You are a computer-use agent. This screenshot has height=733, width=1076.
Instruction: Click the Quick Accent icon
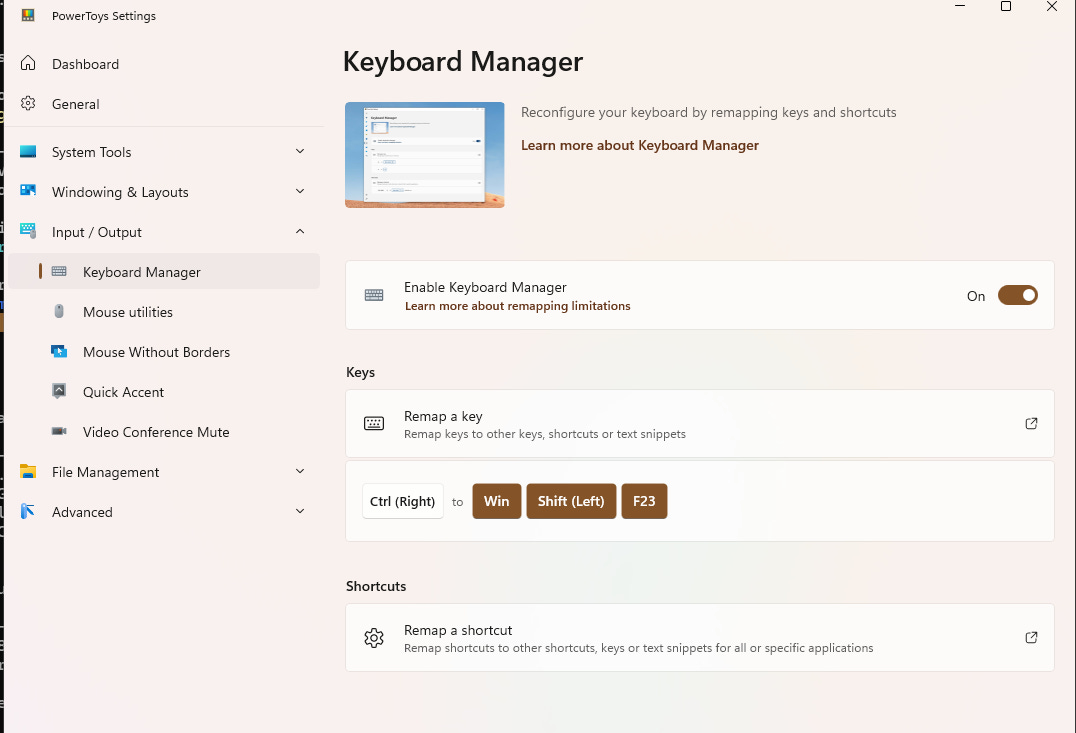pos(60,391)
